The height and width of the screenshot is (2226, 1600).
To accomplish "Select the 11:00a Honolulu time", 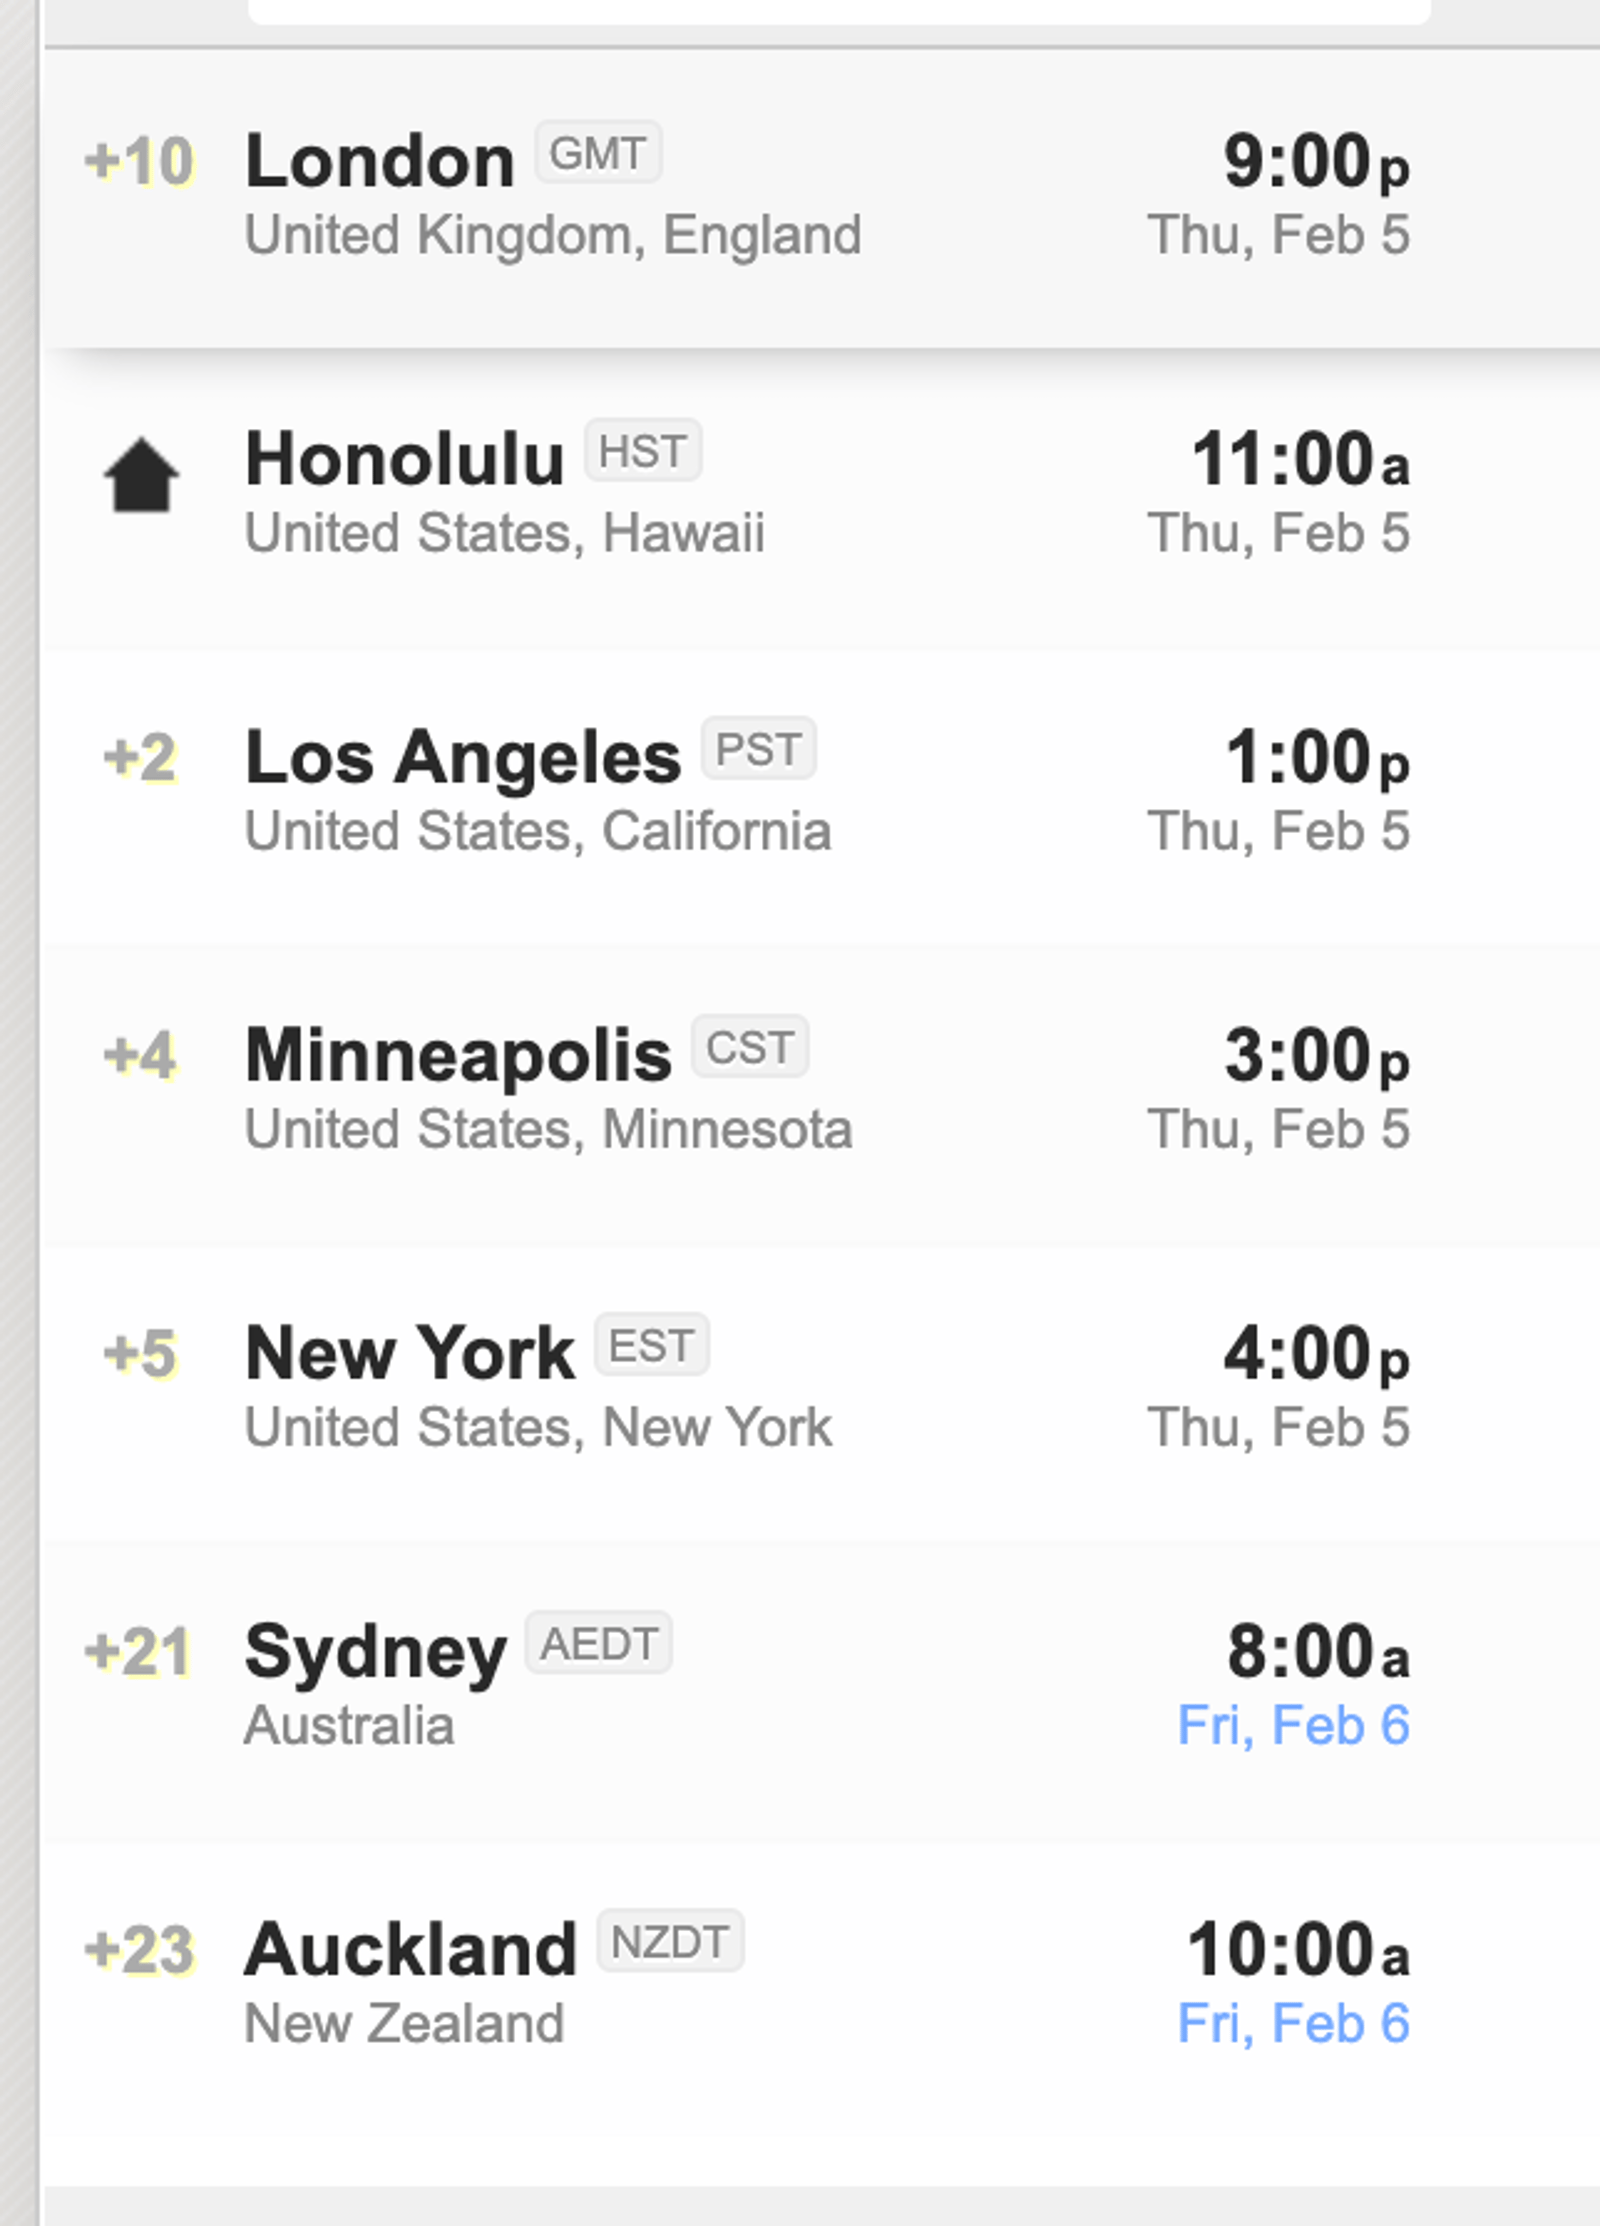I will [x=1300, y=459].
